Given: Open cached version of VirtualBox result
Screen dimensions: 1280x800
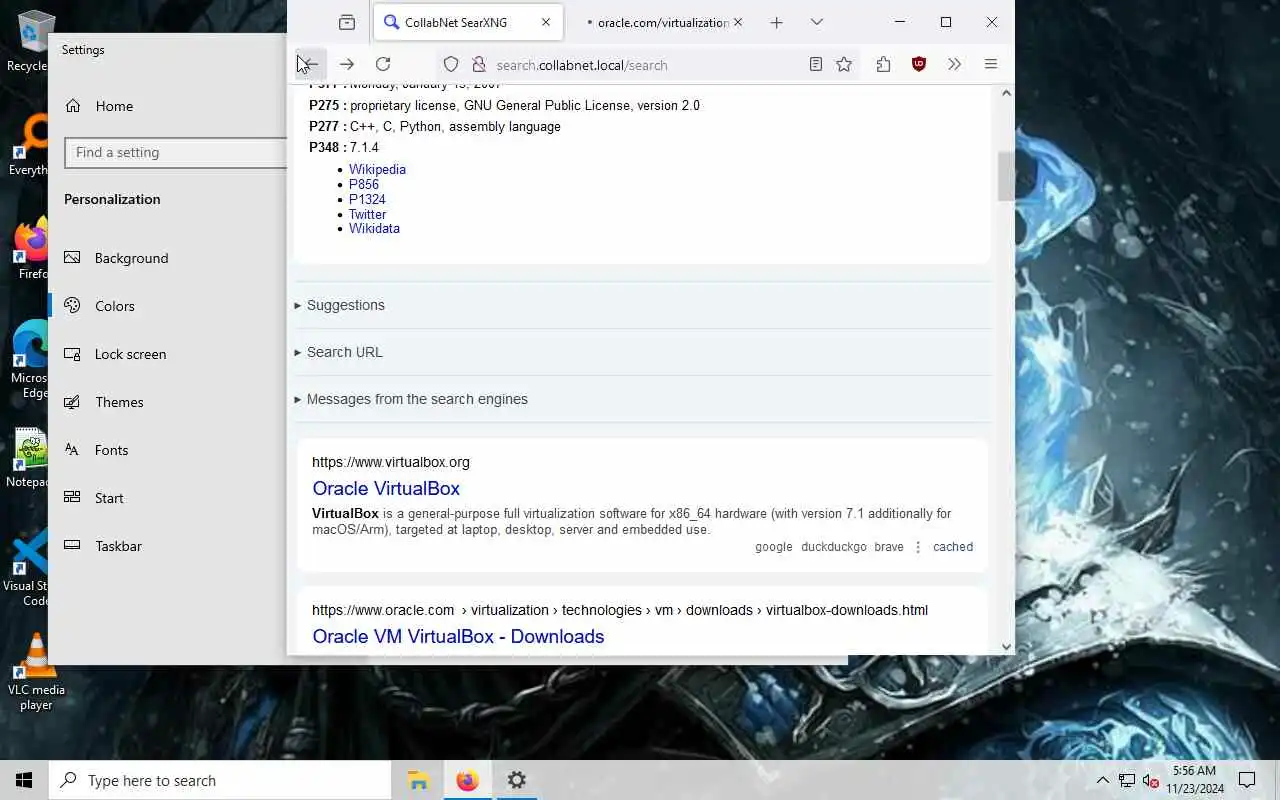Looking at the screenshot, I should [x=953, y=547].
